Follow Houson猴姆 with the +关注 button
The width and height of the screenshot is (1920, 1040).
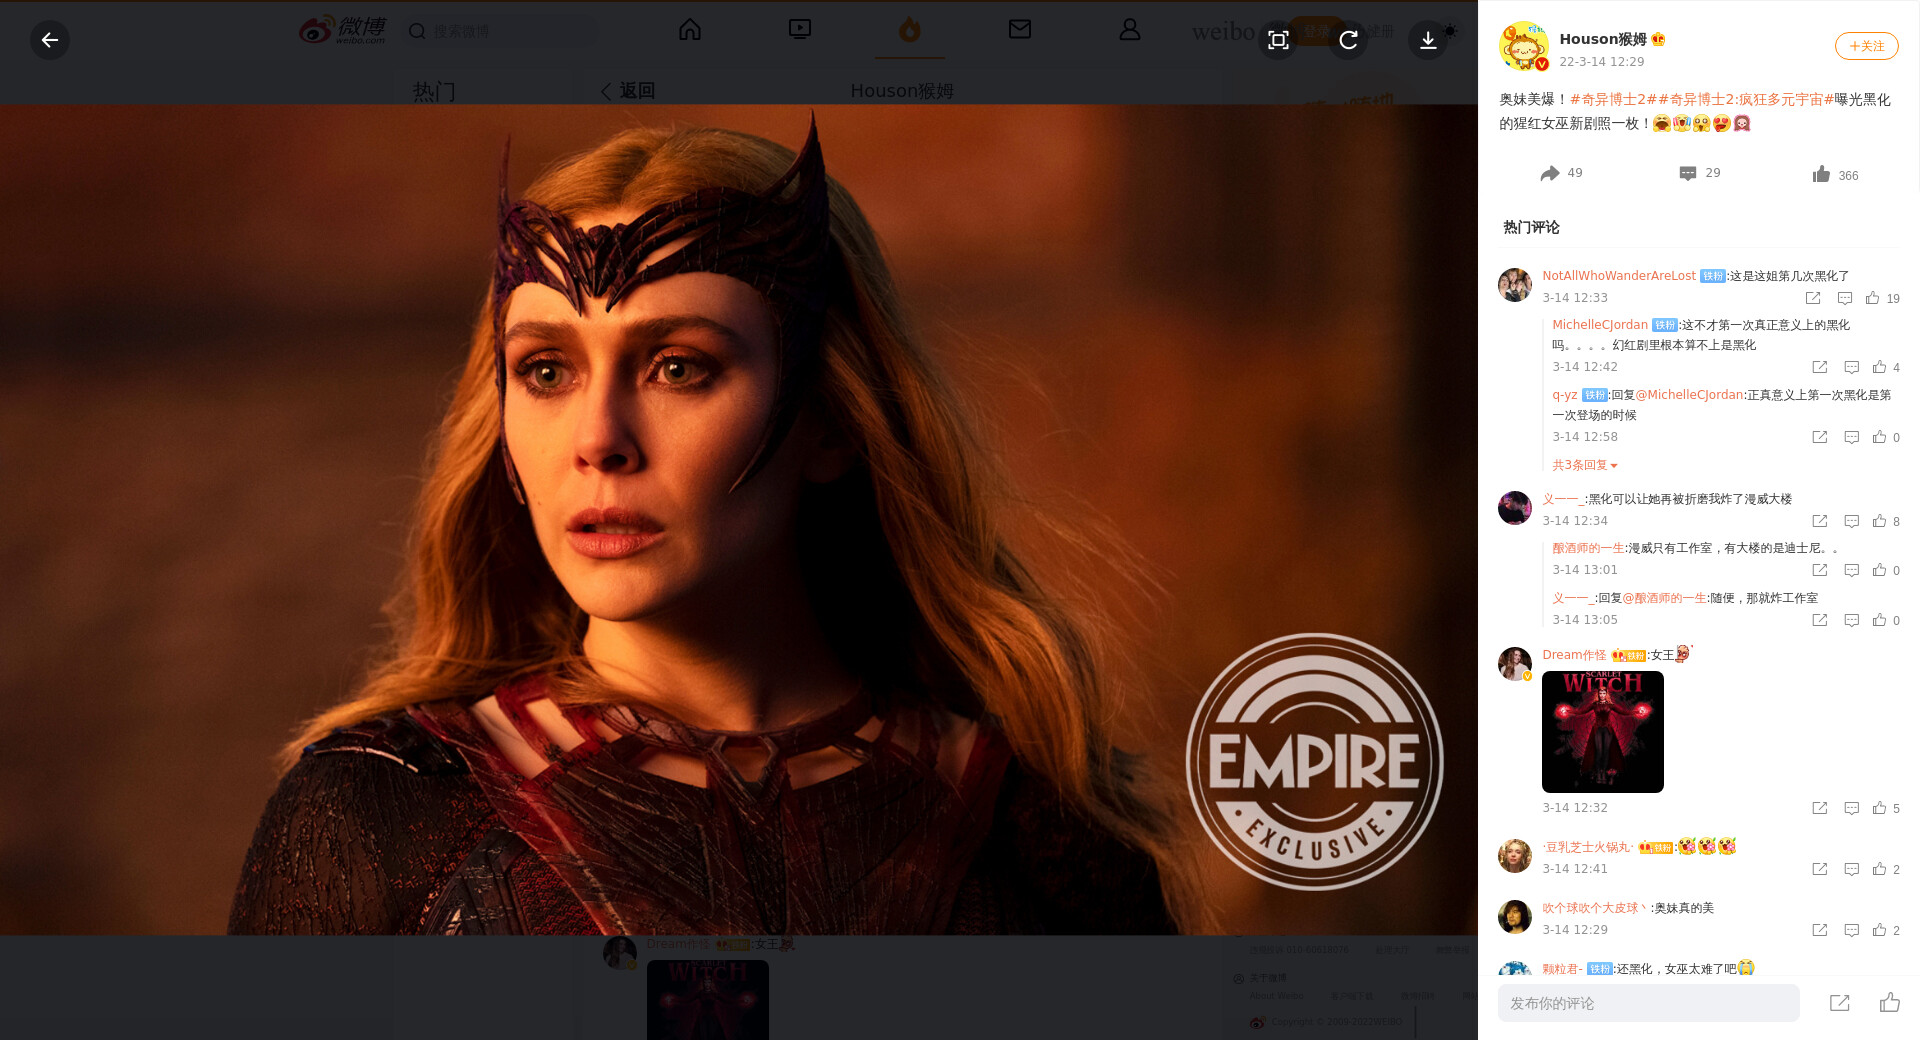1866,46
